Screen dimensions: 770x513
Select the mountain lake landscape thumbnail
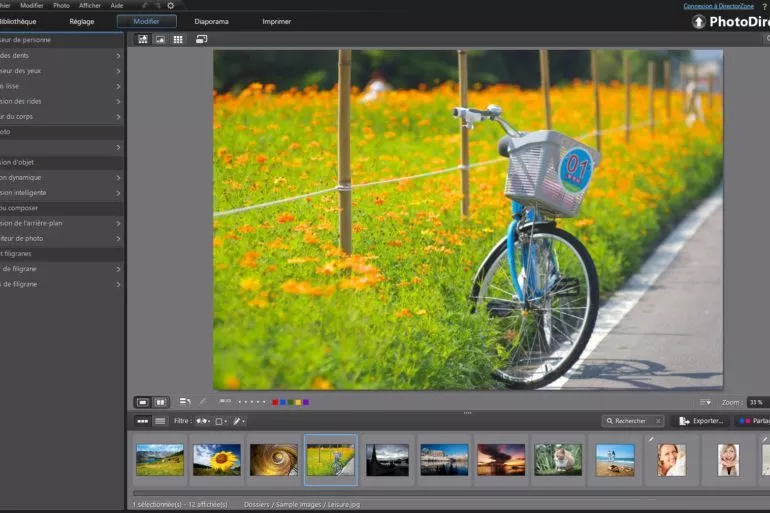160,460
